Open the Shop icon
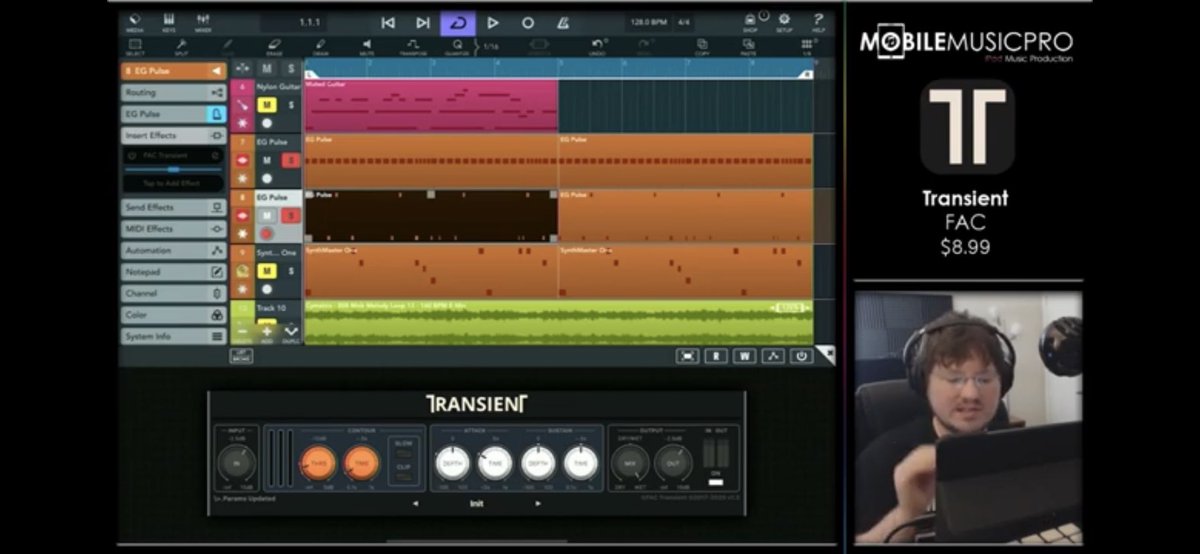This screenshot has width=1200, height=554. 750,22
